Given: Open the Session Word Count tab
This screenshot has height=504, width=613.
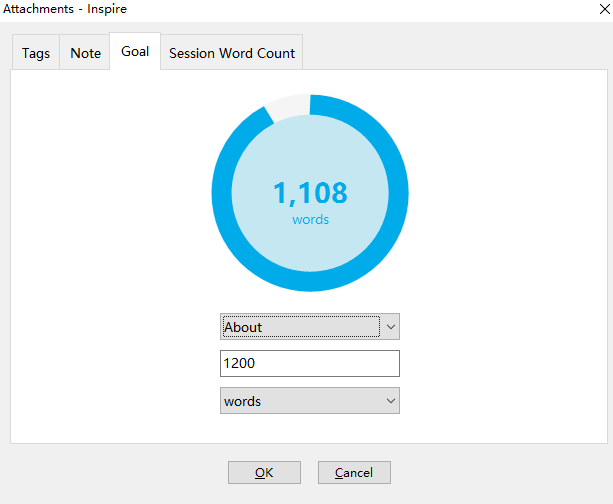Looking at the screenshot, I should coord(231,52).
